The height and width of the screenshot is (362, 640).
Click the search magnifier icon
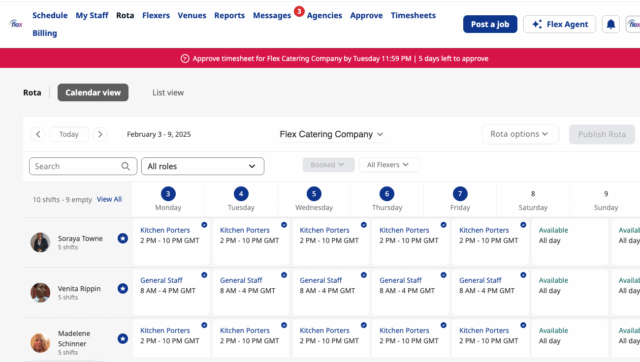tap(126, 166)
